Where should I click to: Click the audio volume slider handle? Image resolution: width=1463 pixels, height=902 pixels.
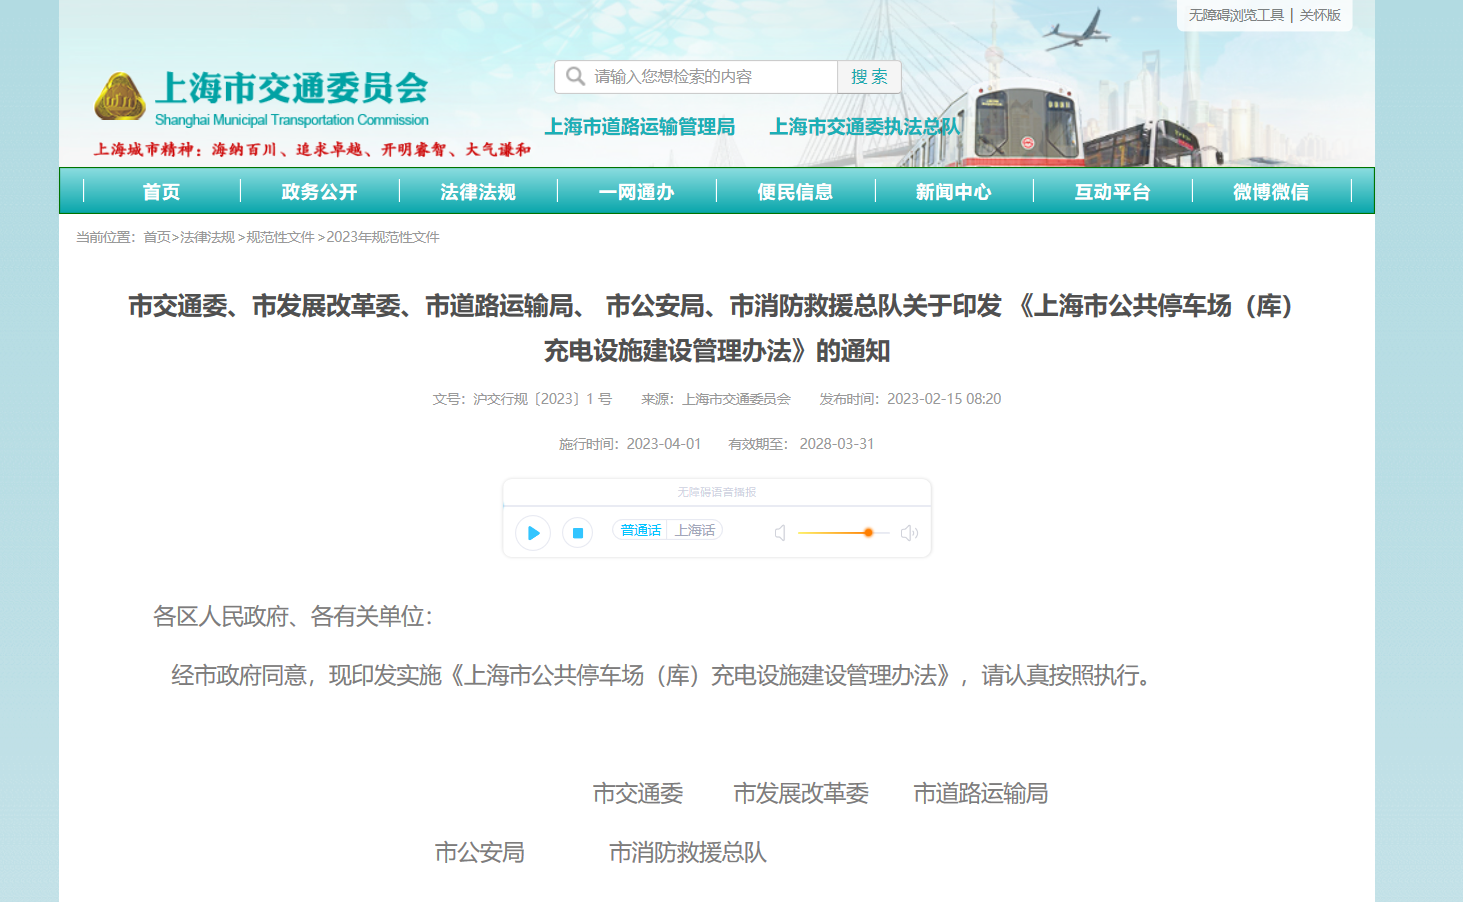(x=868, y=533)
